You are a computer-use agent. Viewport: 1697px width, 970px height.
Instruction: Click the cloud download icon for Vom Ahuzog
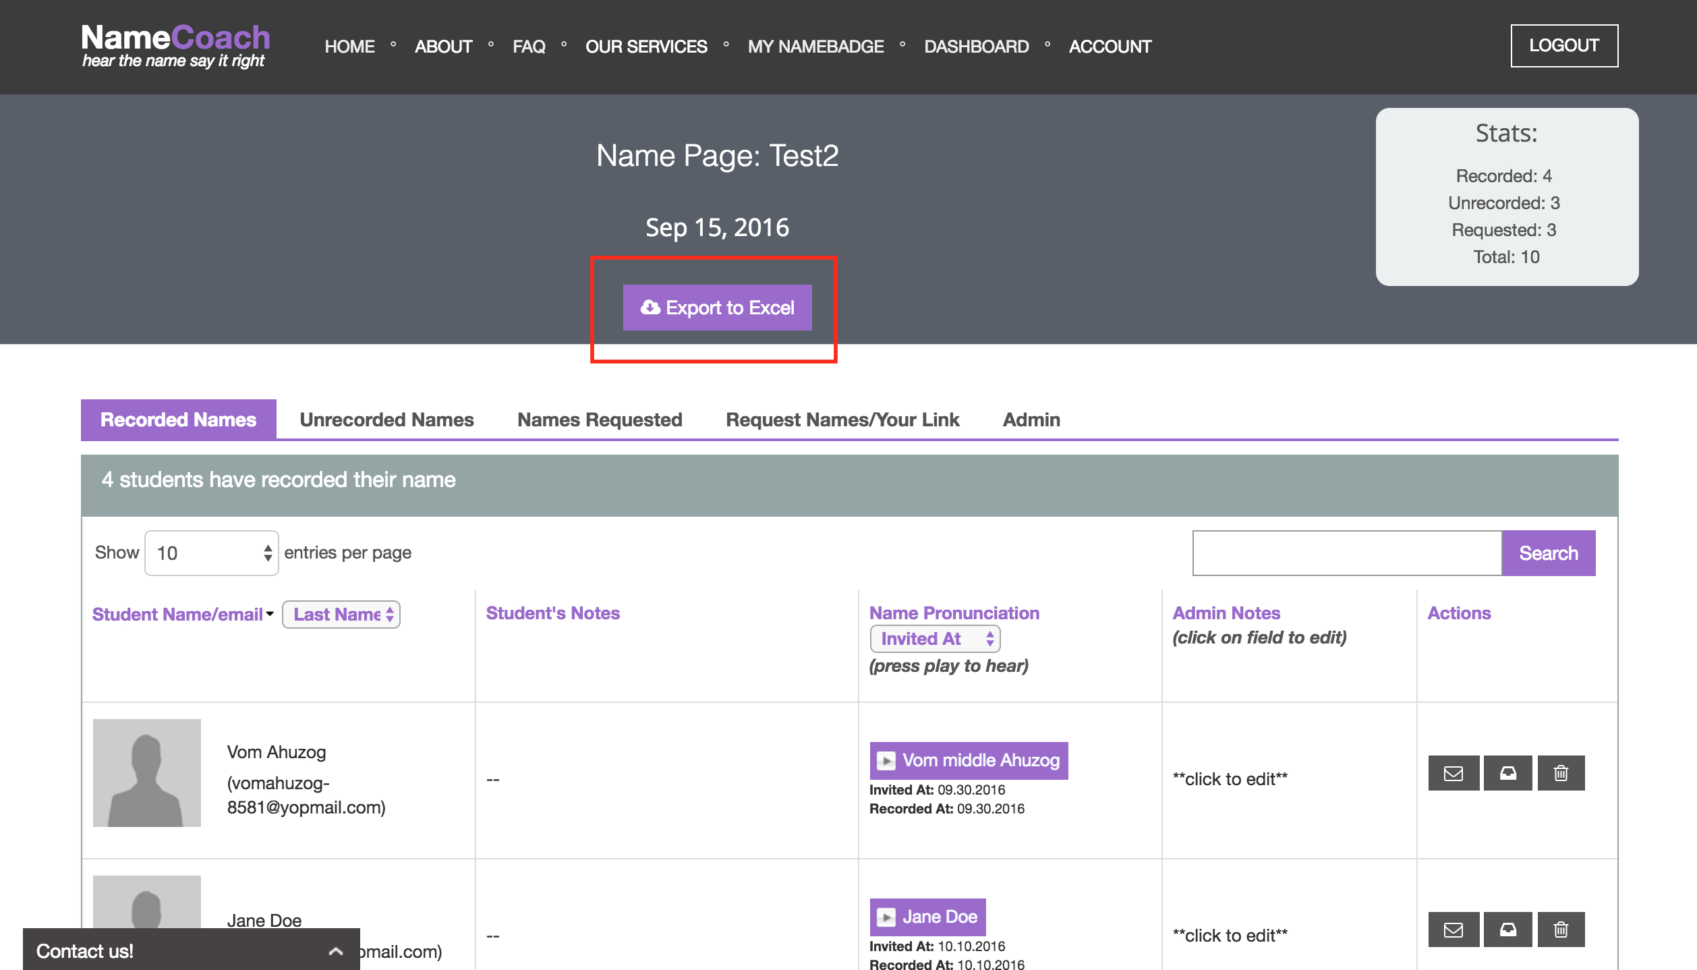pyautogui.click(x=1508, y=773)
